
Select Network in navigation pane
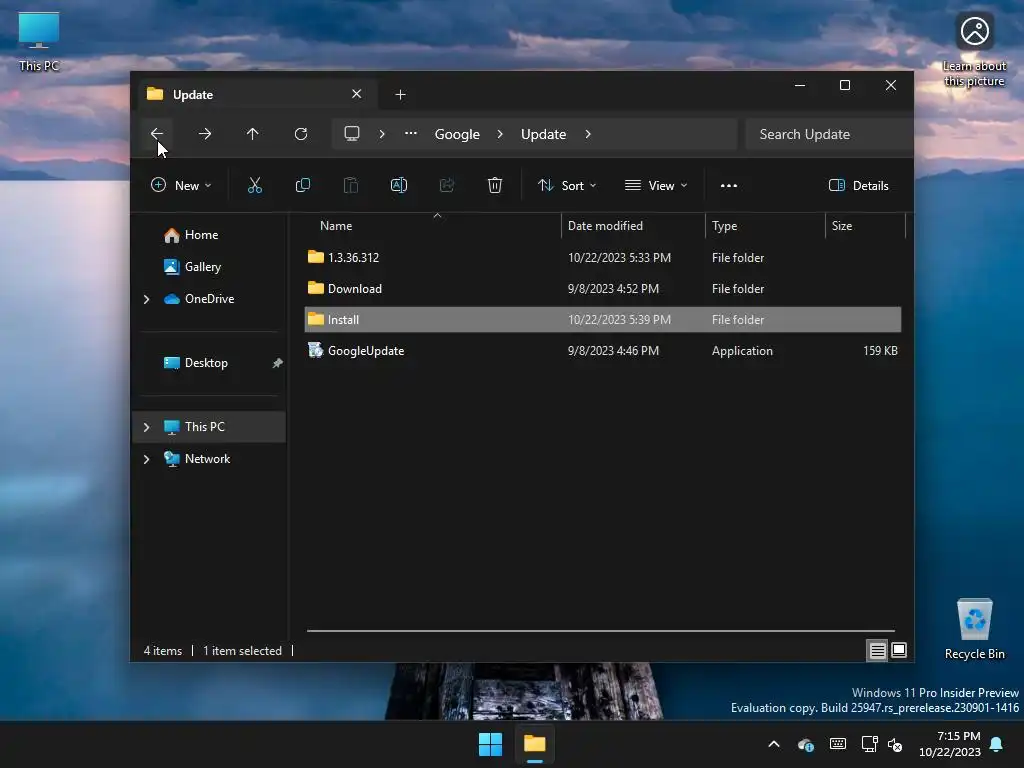[207, 459]
